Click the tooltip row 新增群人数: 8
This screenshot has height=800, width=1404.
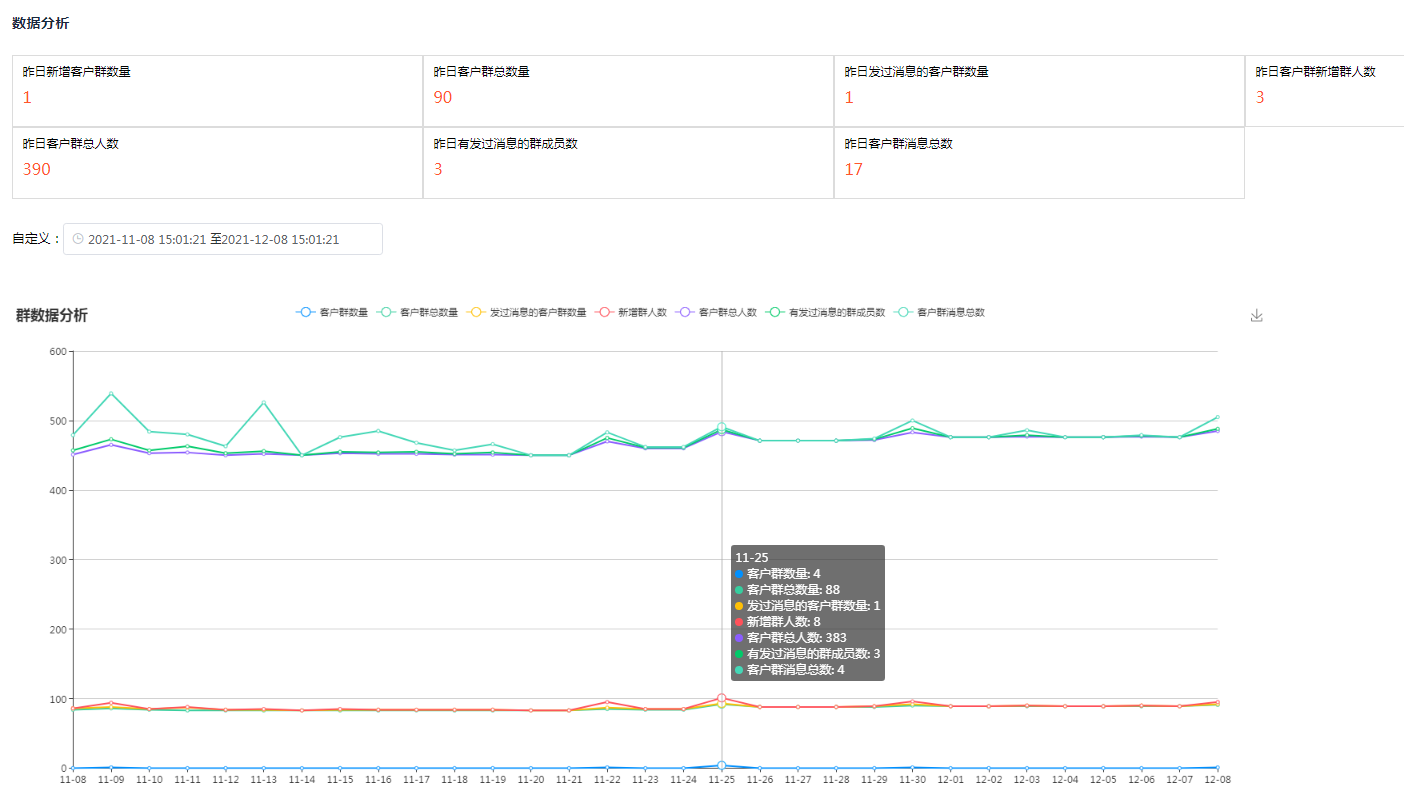click(x=777, y=621)
